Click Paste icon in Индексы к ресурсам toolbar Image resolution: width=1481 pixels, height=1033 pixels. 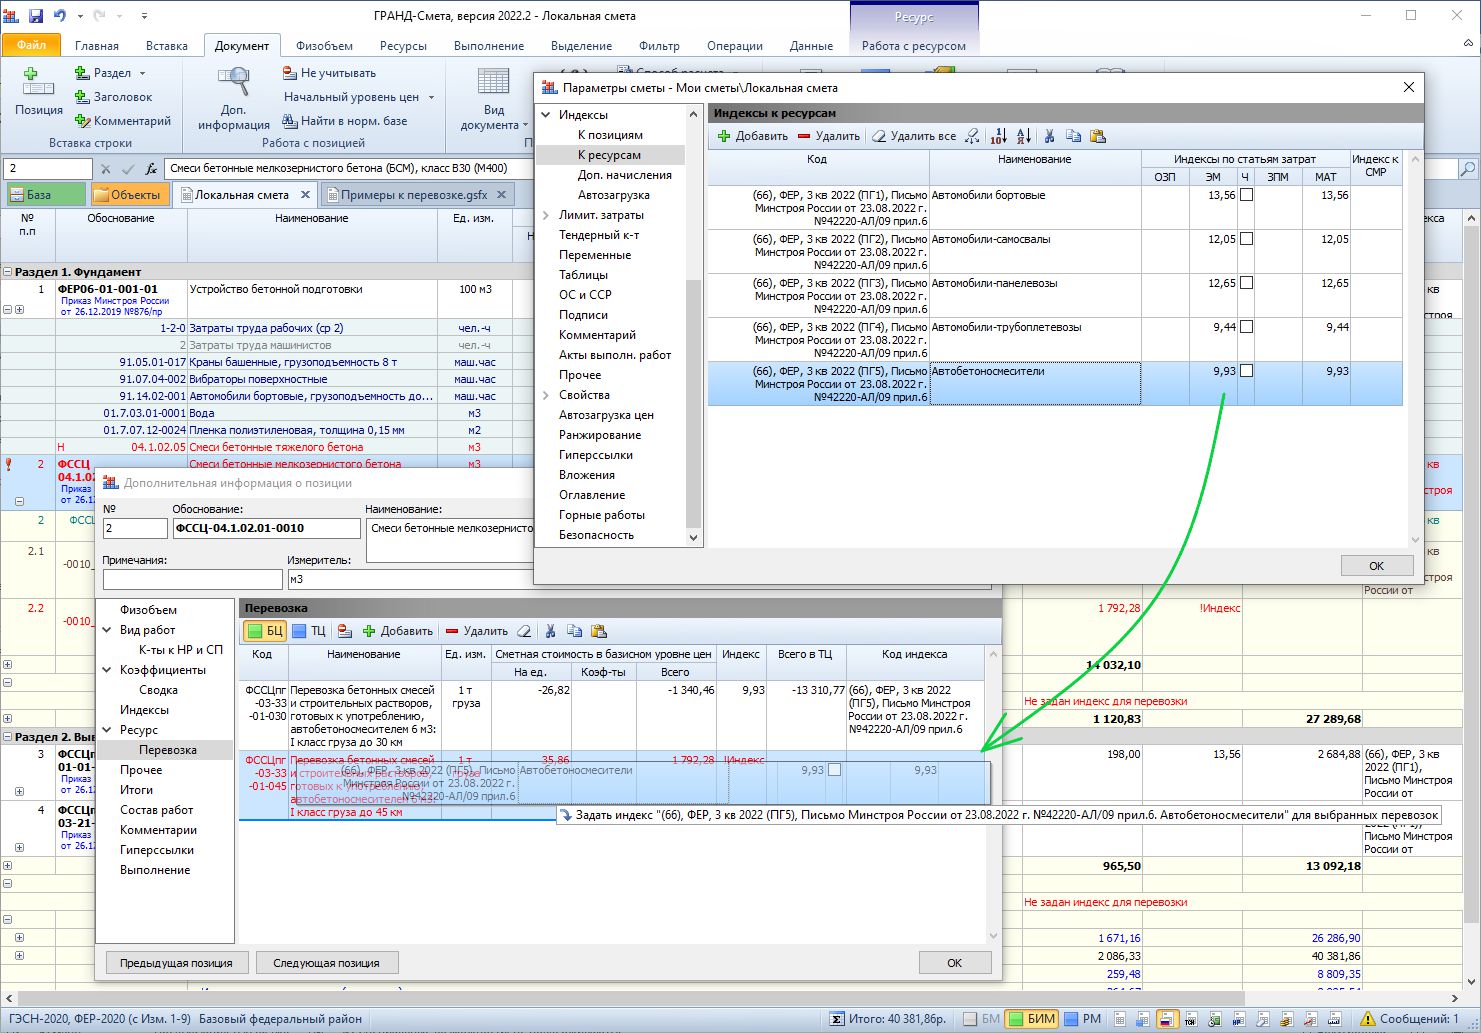pyautogui.click(x=1097, y=136)
